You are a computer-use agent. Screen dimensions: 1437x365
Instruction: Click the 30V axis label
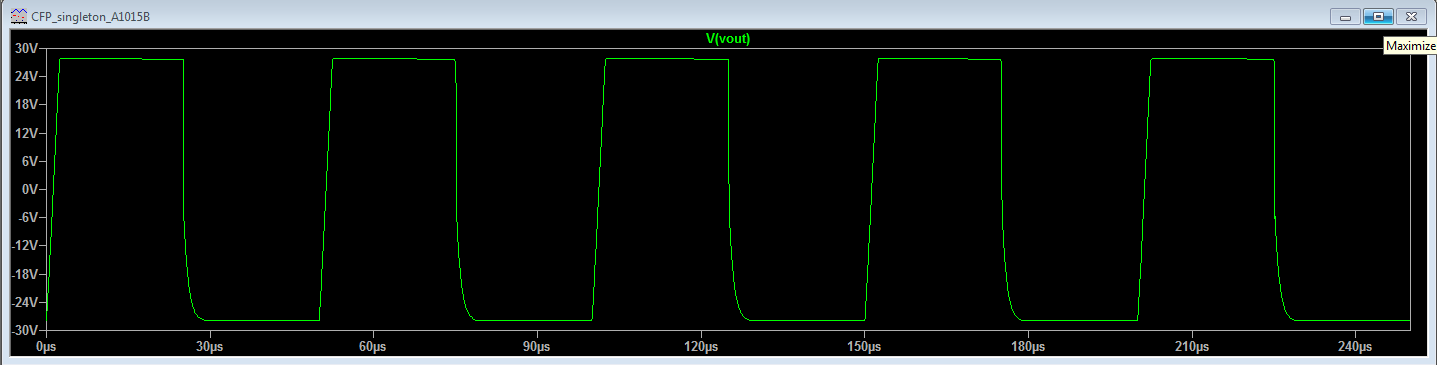coord(26,48)
